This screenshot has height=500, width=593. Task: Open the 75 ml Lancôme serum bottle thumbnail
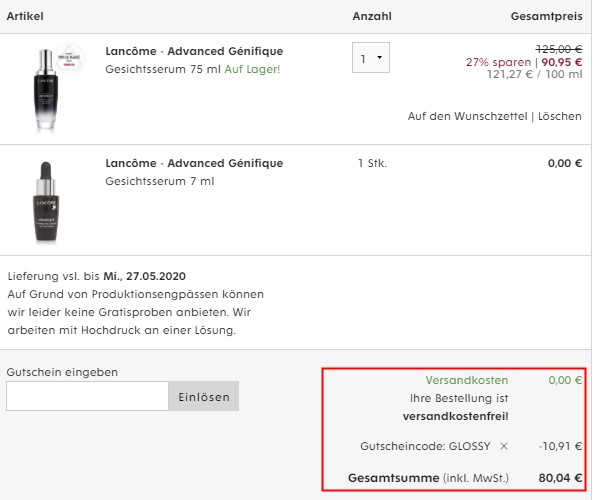tap(46, 89)
